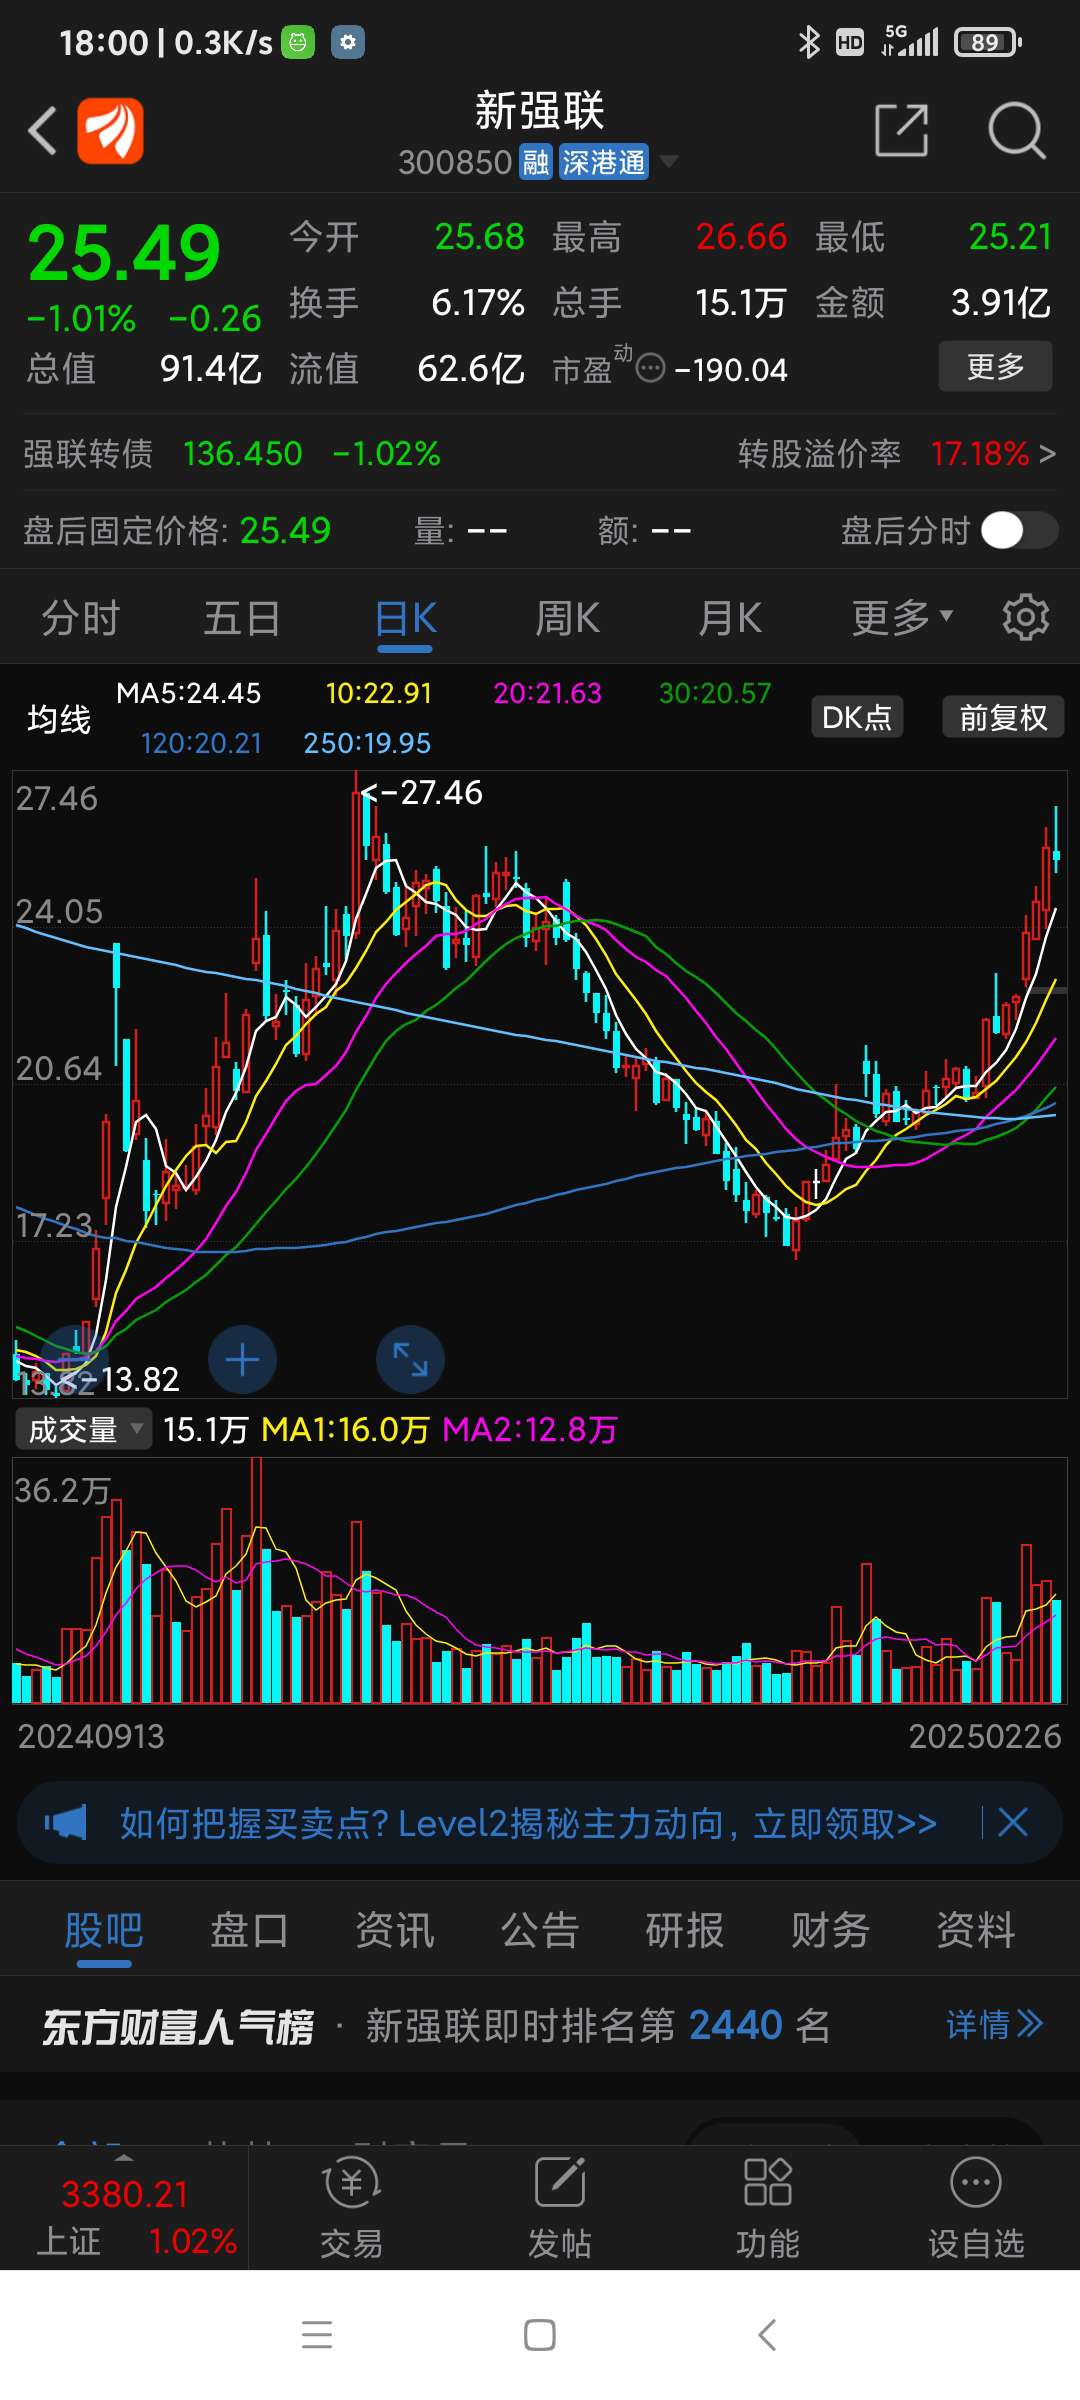Tap the Android home button

[x=540, y=2335]
